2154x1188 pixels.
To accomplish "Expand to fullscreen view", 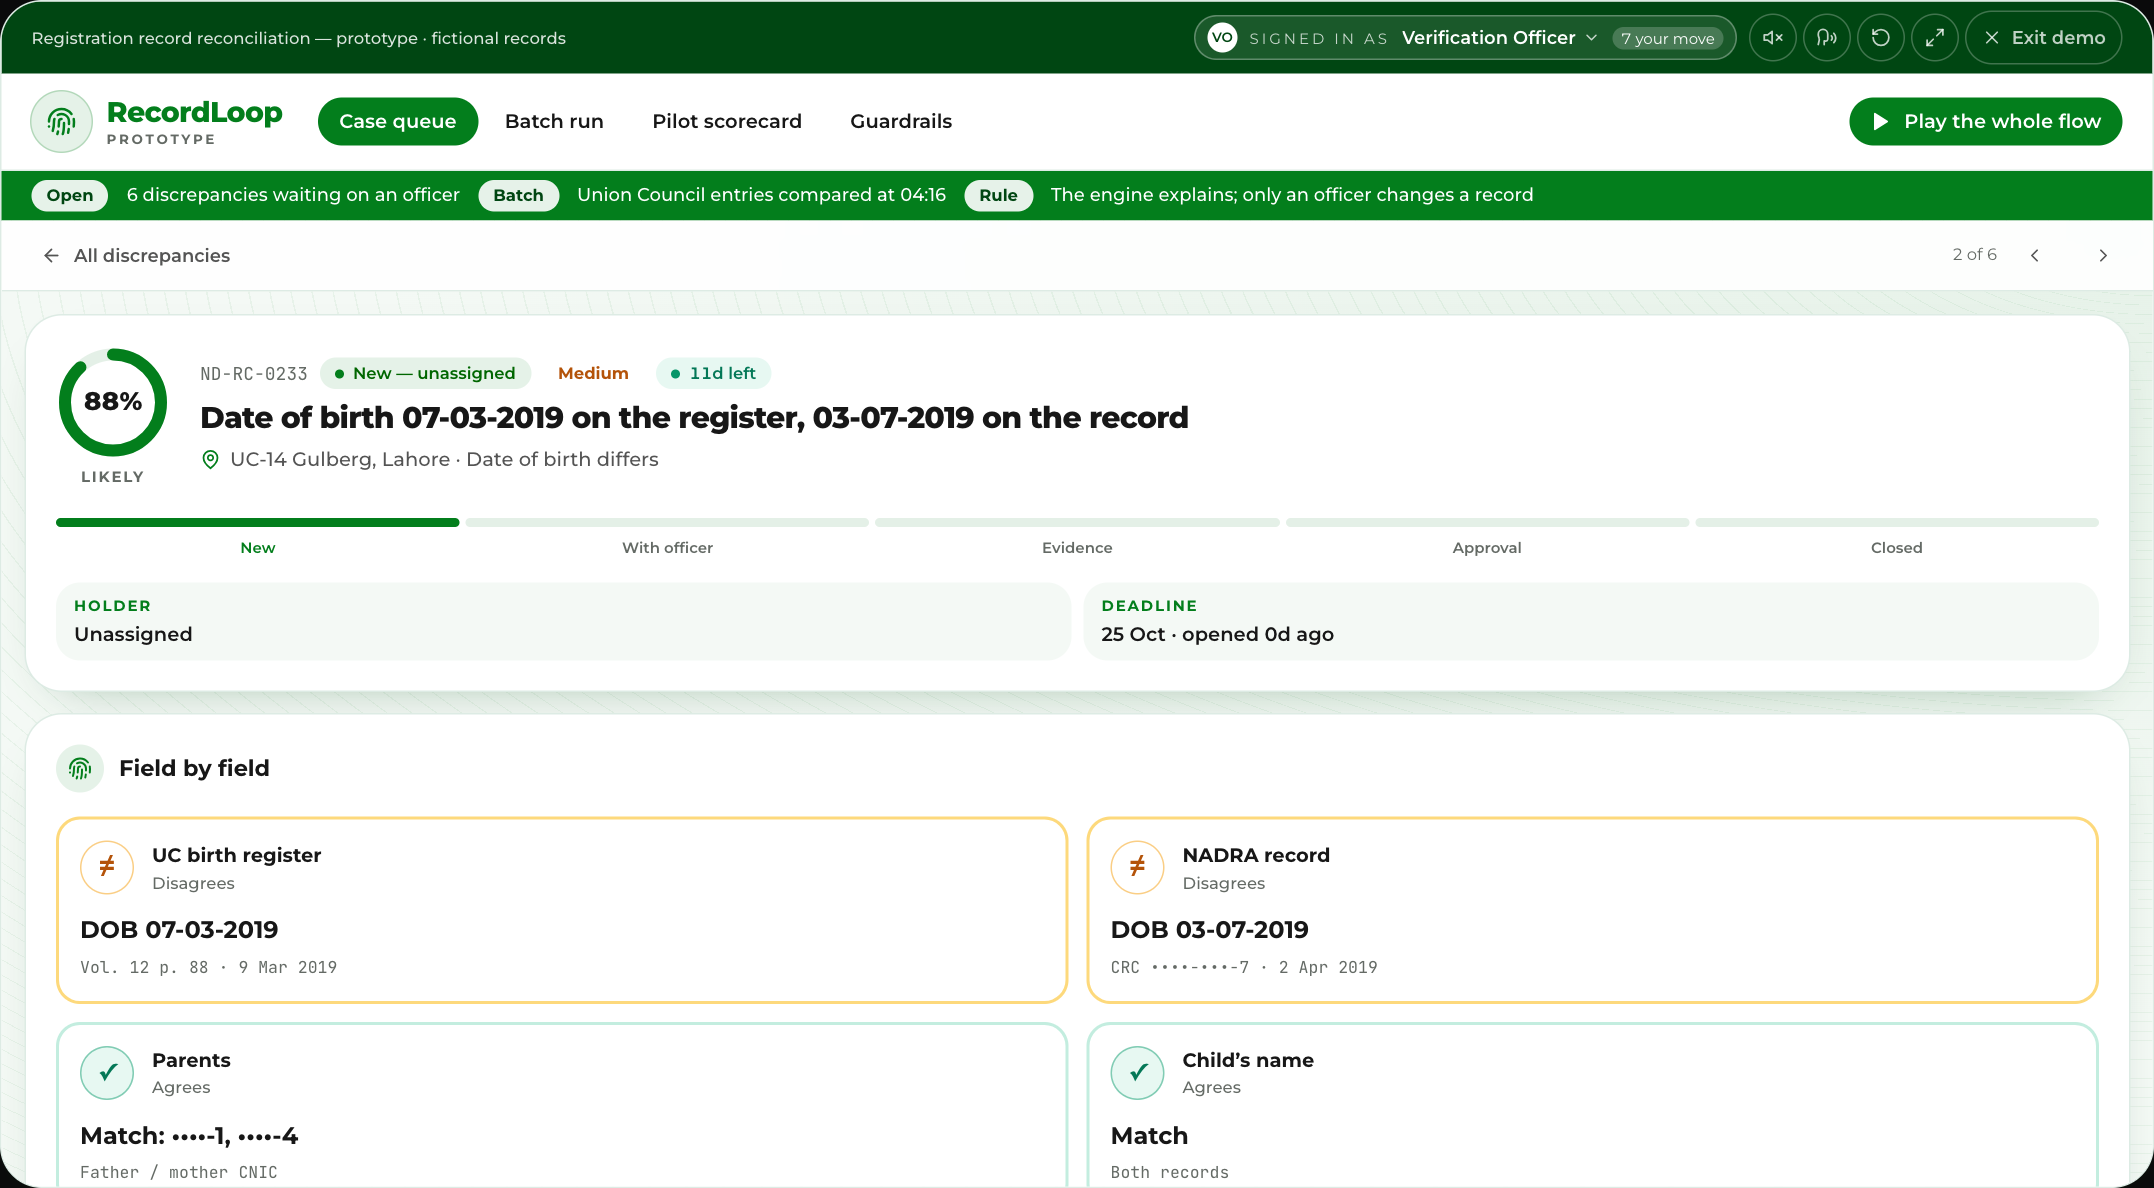I will coord(1935,38).
